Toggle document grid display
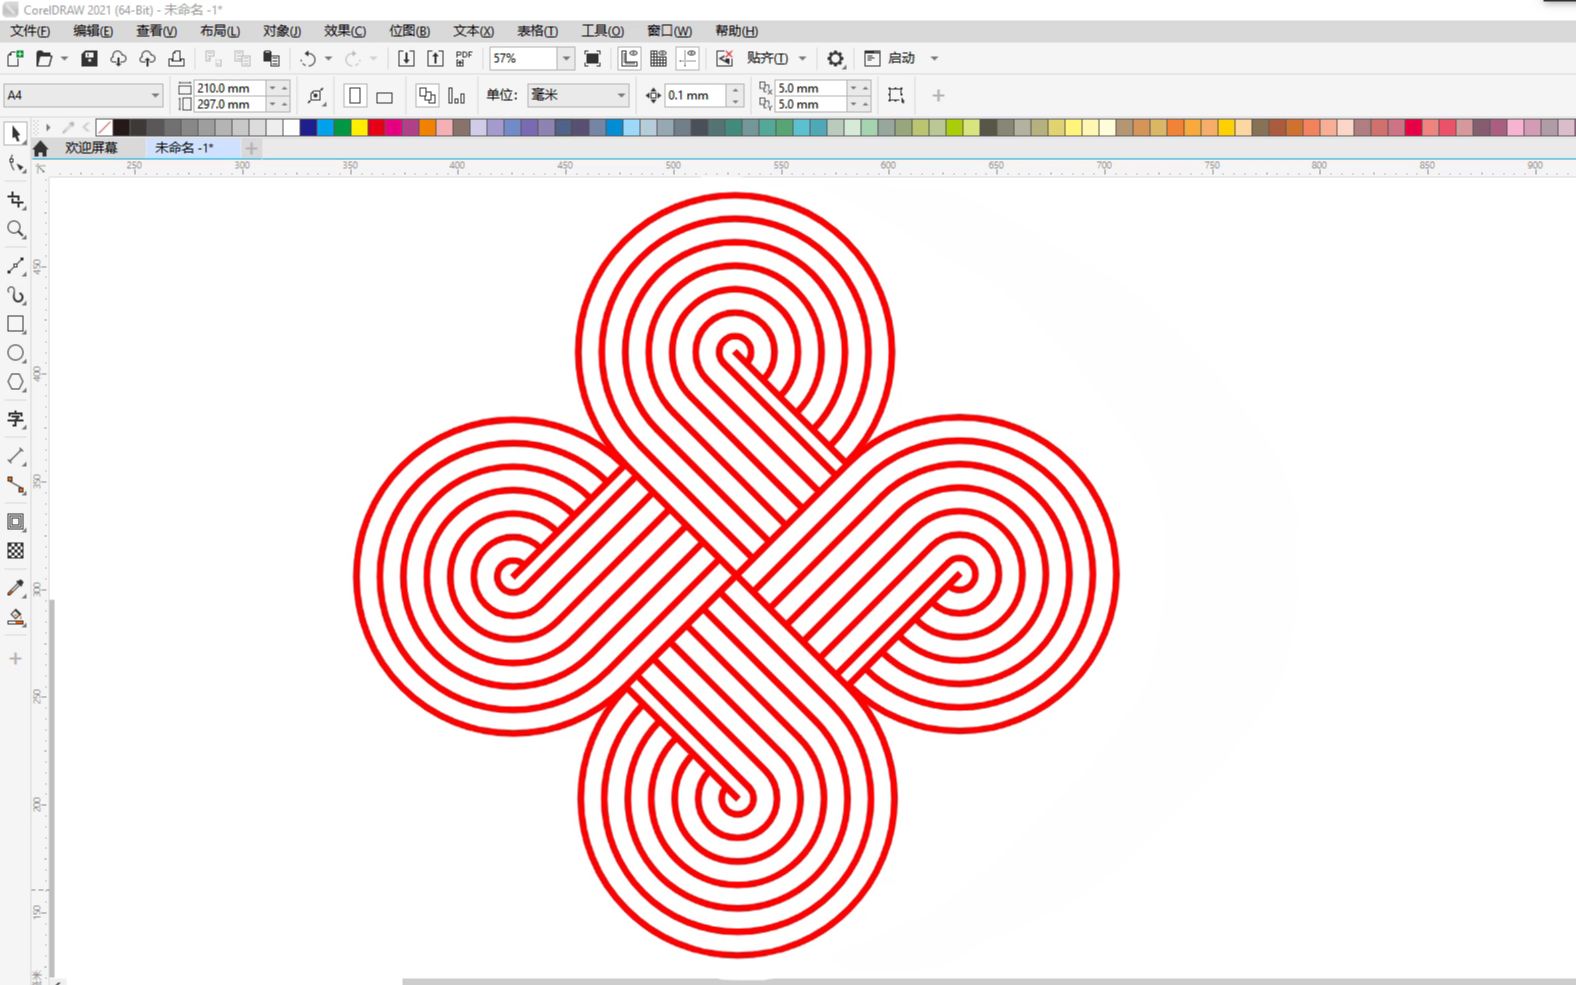1576x985 pixels. pyautogui.click(x=658, y=59)
